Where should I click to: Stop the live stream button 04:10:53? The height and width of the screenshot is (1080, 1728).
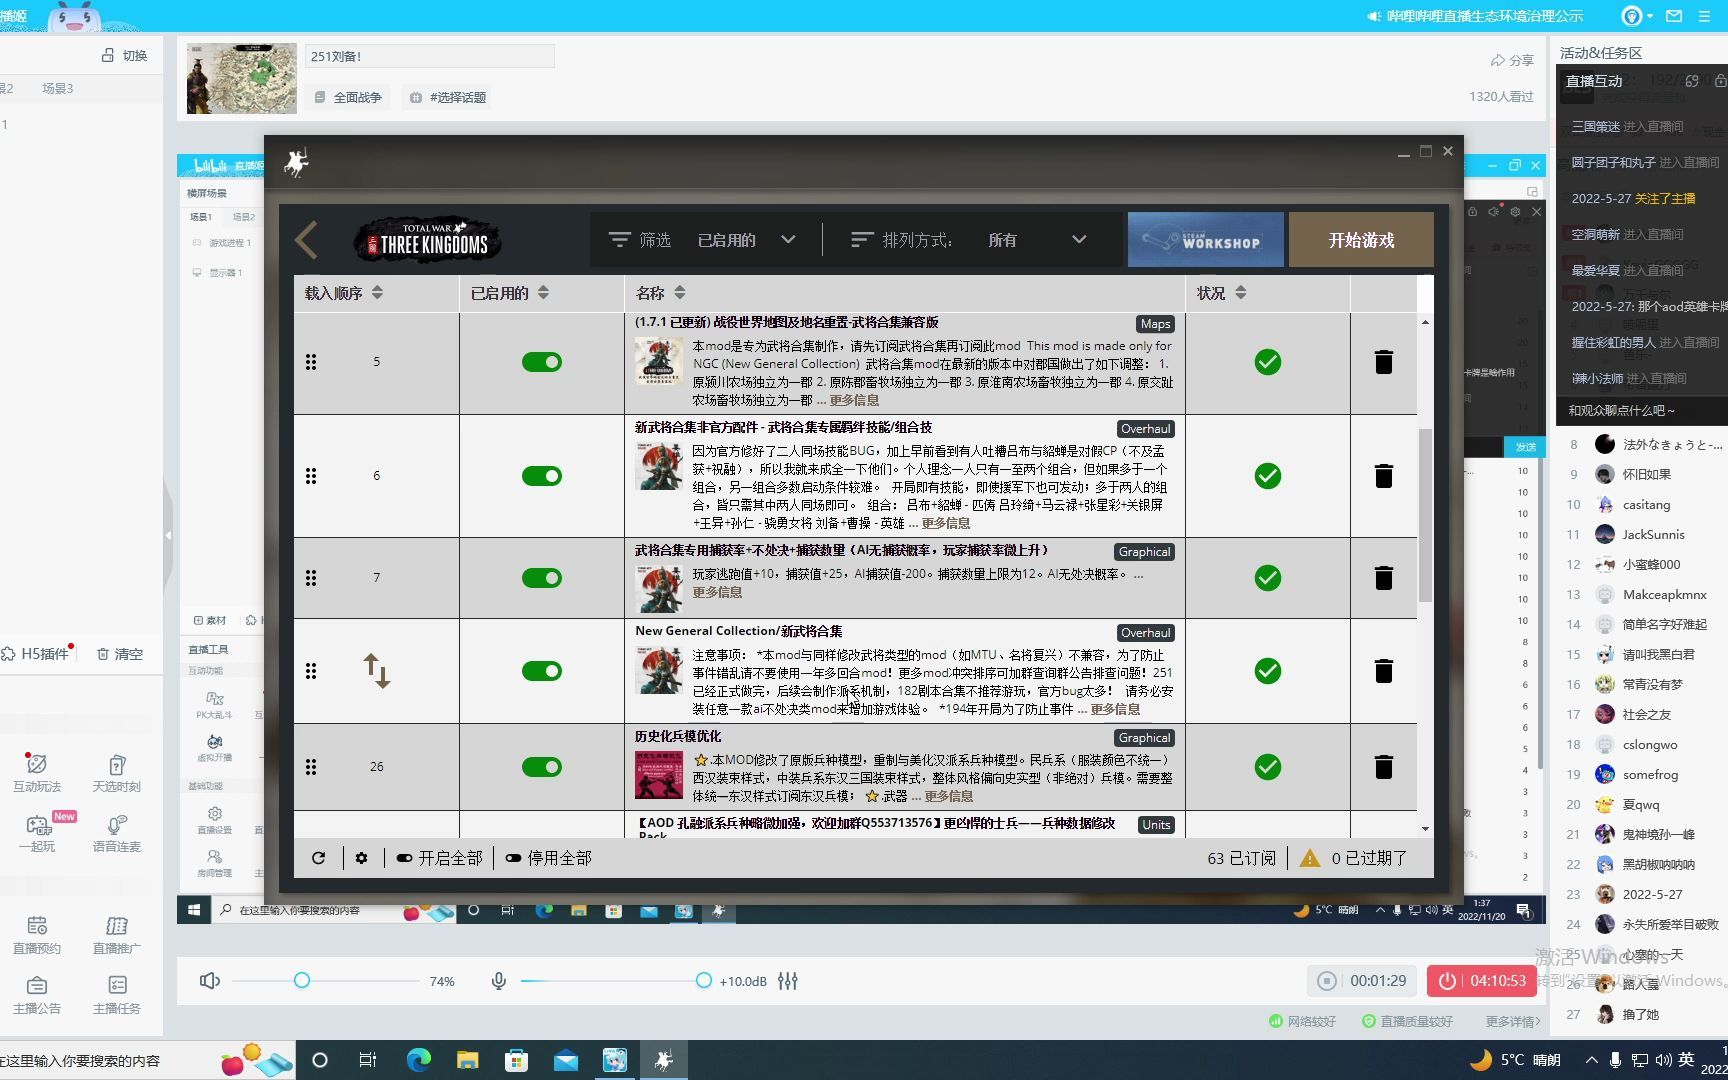click(1482, 981)
